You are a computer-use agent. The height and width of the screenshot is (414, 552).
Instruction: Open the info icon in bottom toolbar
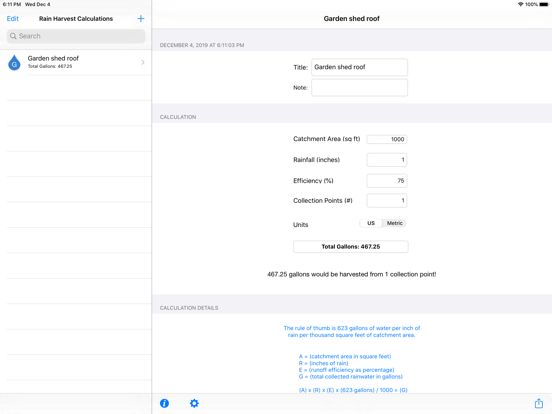point(164,403)
